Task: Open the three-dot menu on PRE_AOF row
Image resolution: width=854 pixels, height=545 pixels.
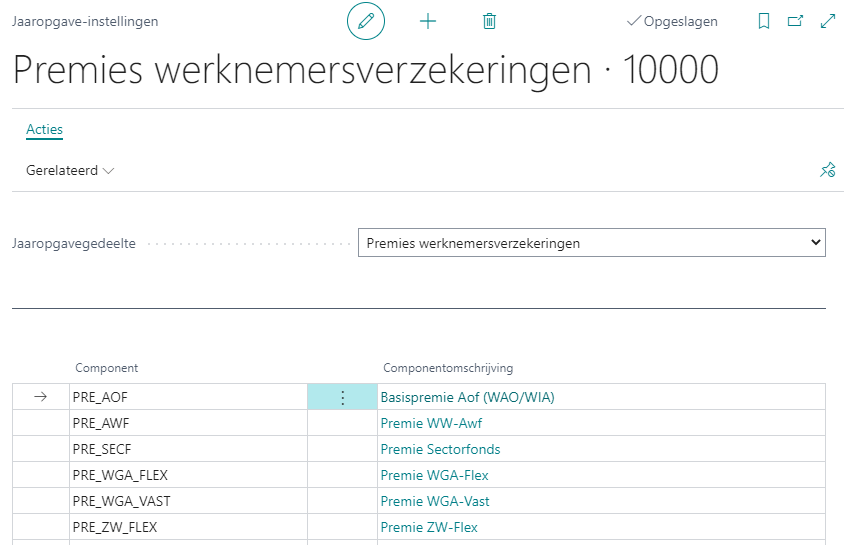Action: coord(342,397)
